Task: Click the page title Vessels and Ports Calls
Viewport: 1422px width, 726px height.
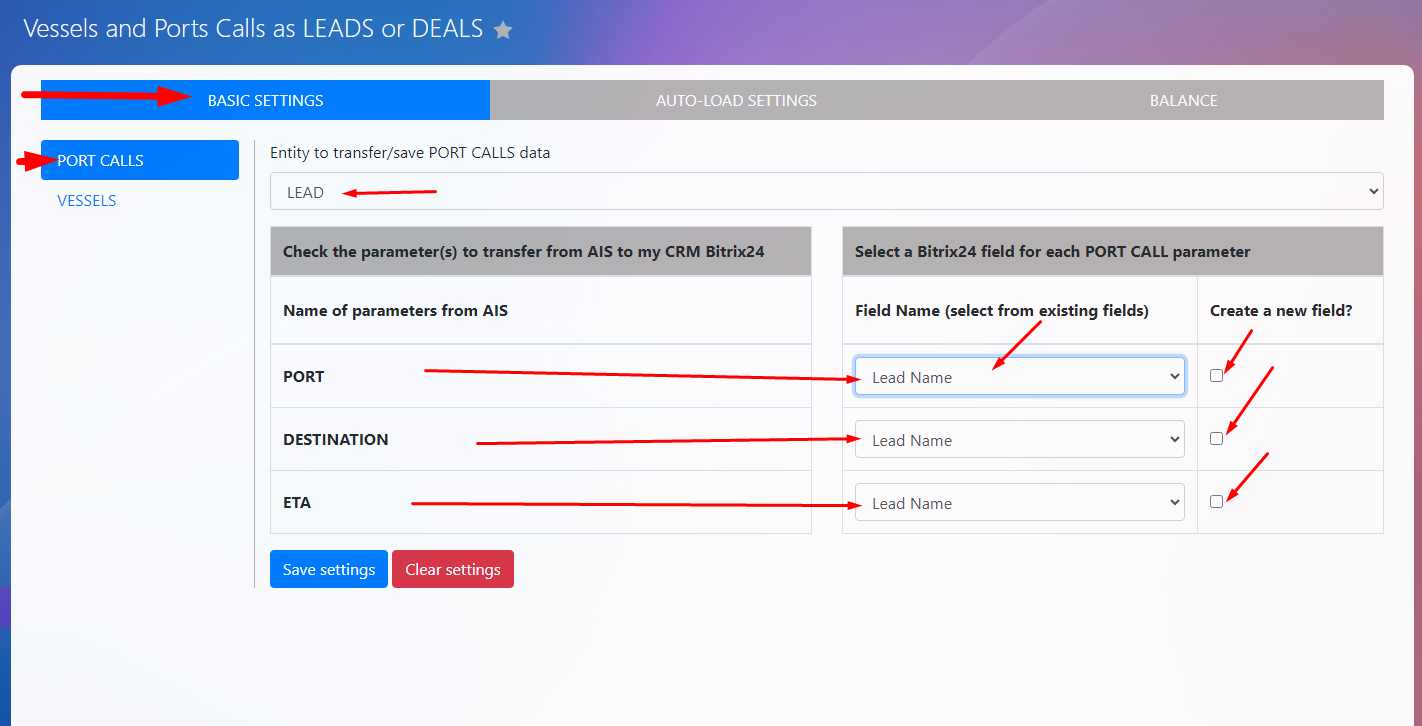Action: tap(253, 29)
